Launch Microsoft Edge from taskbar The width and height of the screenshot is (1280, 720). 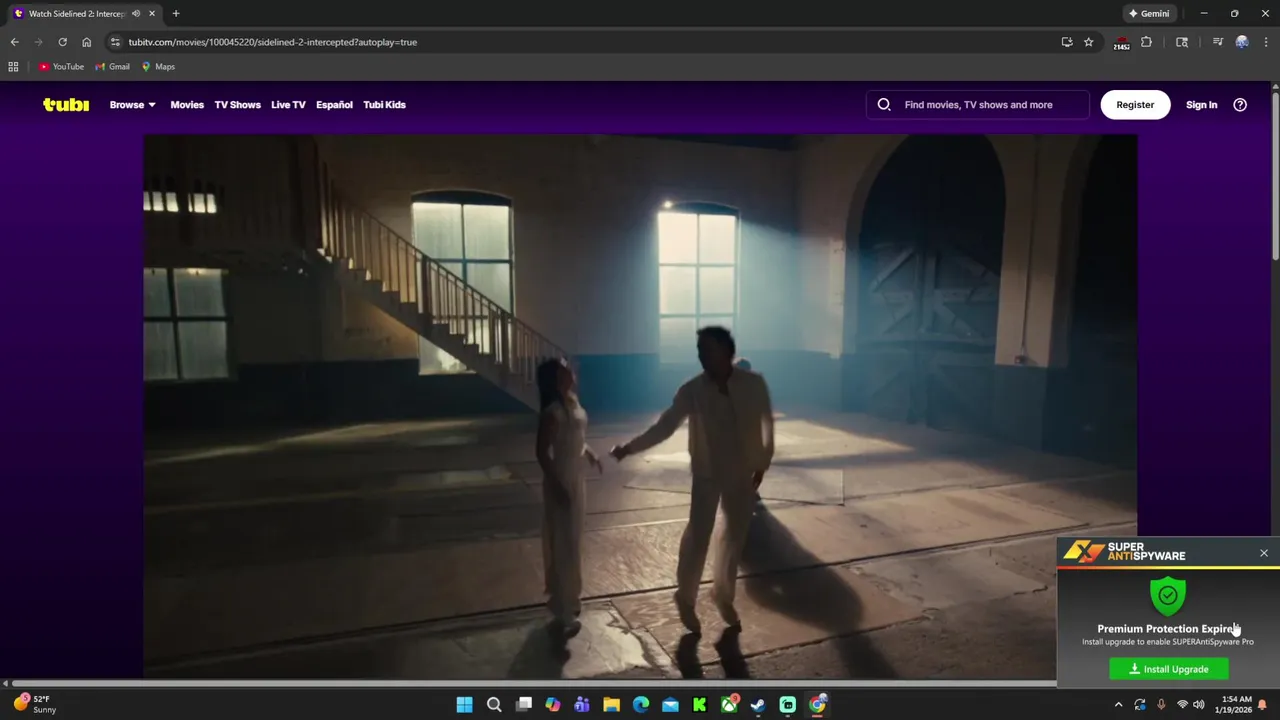click(x=641, y=705)
